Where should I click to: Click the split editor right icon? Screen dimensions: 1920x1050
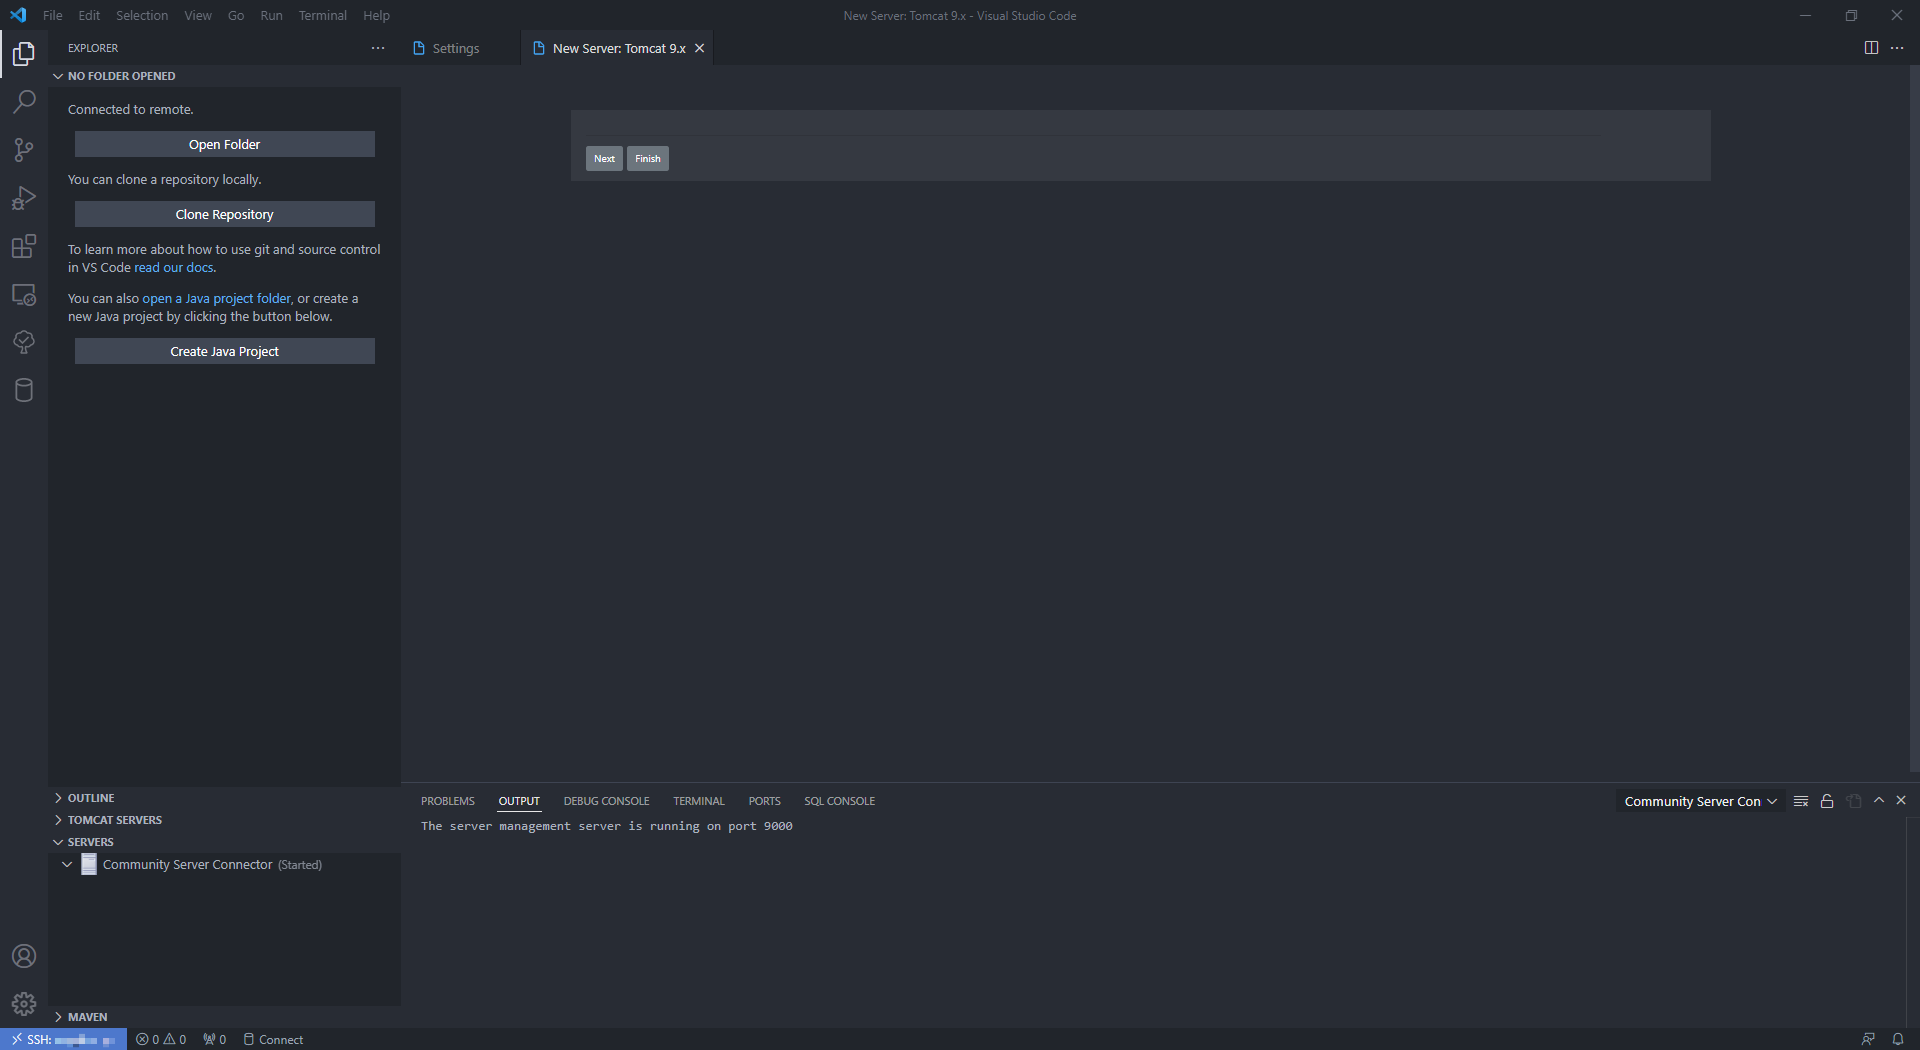click(1871, 48)
